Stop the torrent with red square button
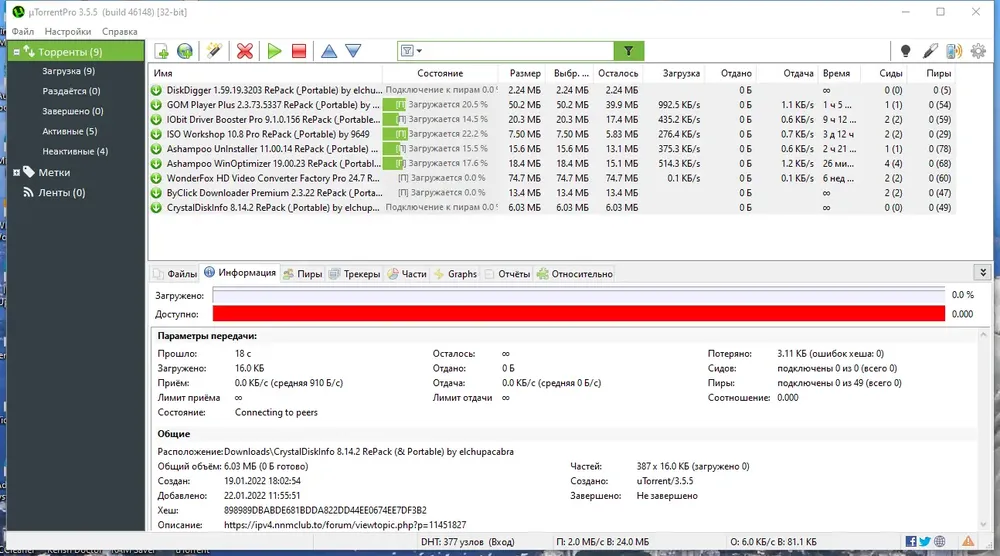 [298, 51]
